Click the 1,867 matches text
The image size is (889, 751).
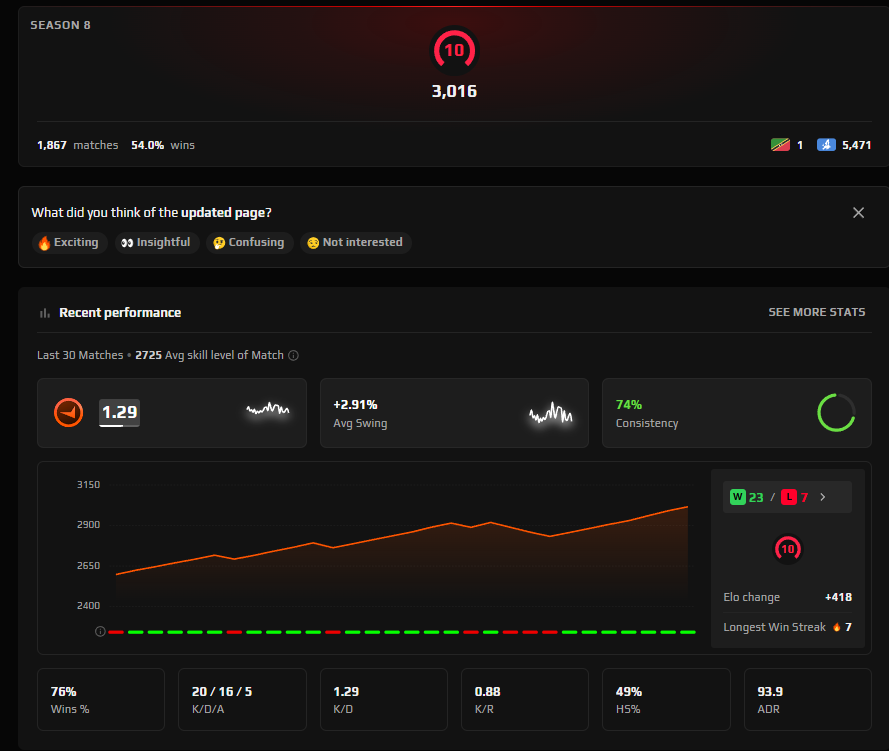pyautogui.click(x=78, y=145)
